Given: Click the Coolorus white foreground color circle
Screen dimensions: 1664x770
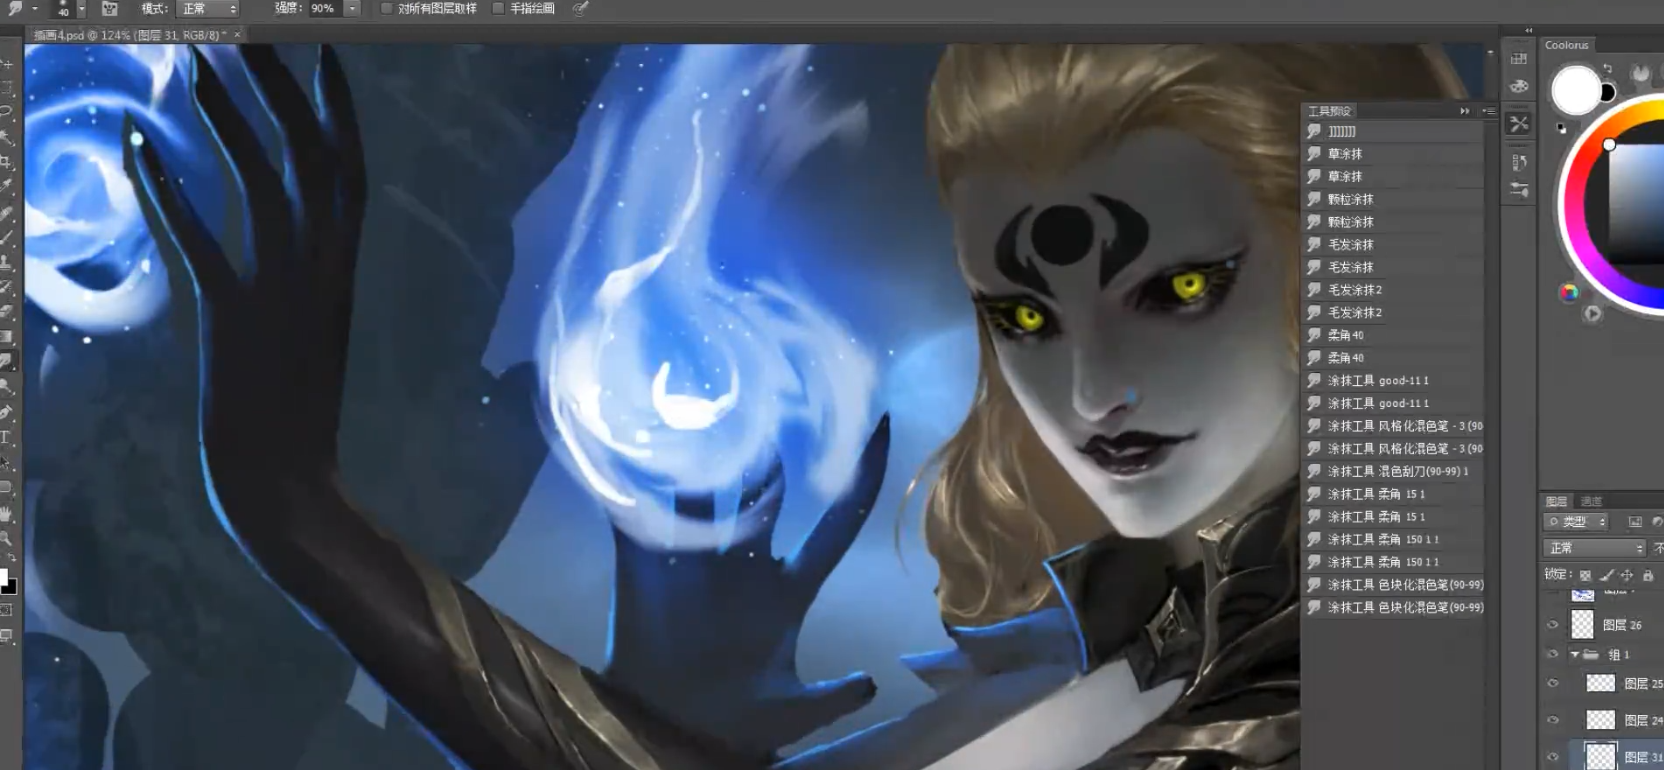Looking at the screenshot, I should 1575,90.
